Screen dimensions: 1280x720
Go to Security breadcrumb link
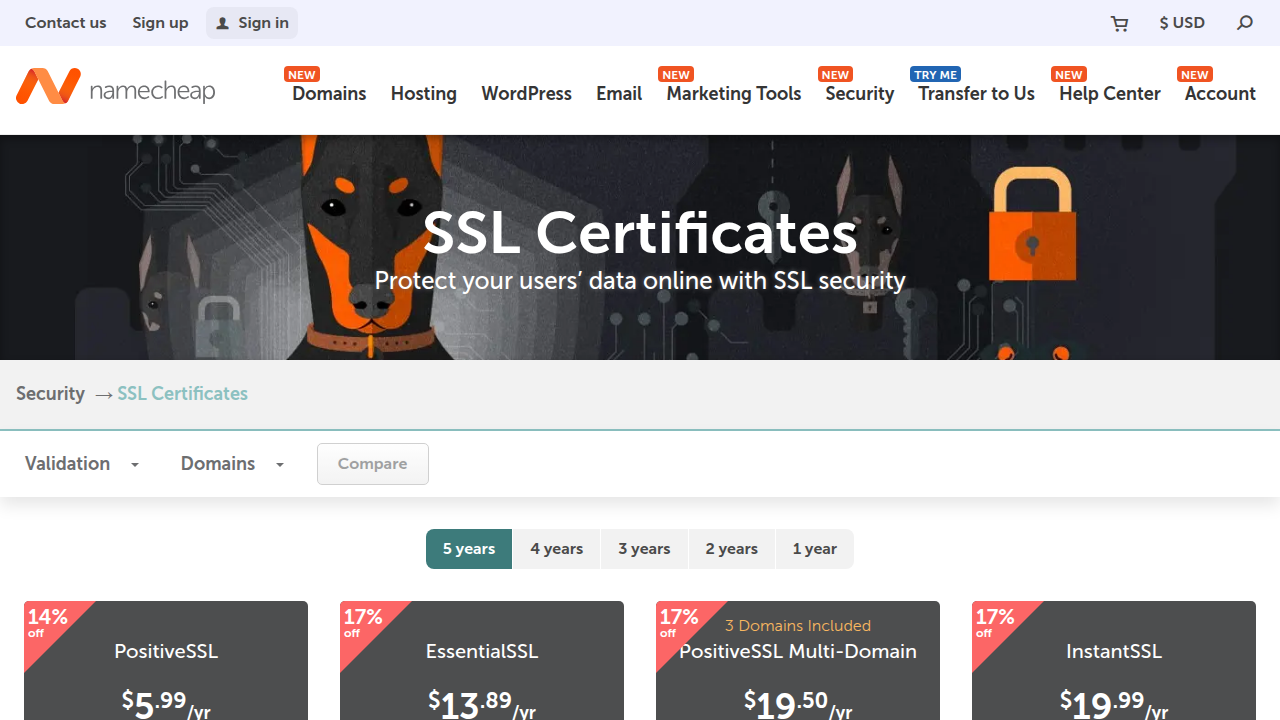50,394
